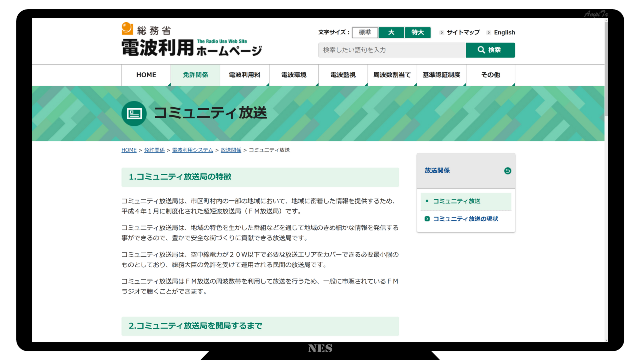Open コミュニティ放送の現状 in the sidebar
This screenshot has height=360, width=640.
(x=465, y=219)
